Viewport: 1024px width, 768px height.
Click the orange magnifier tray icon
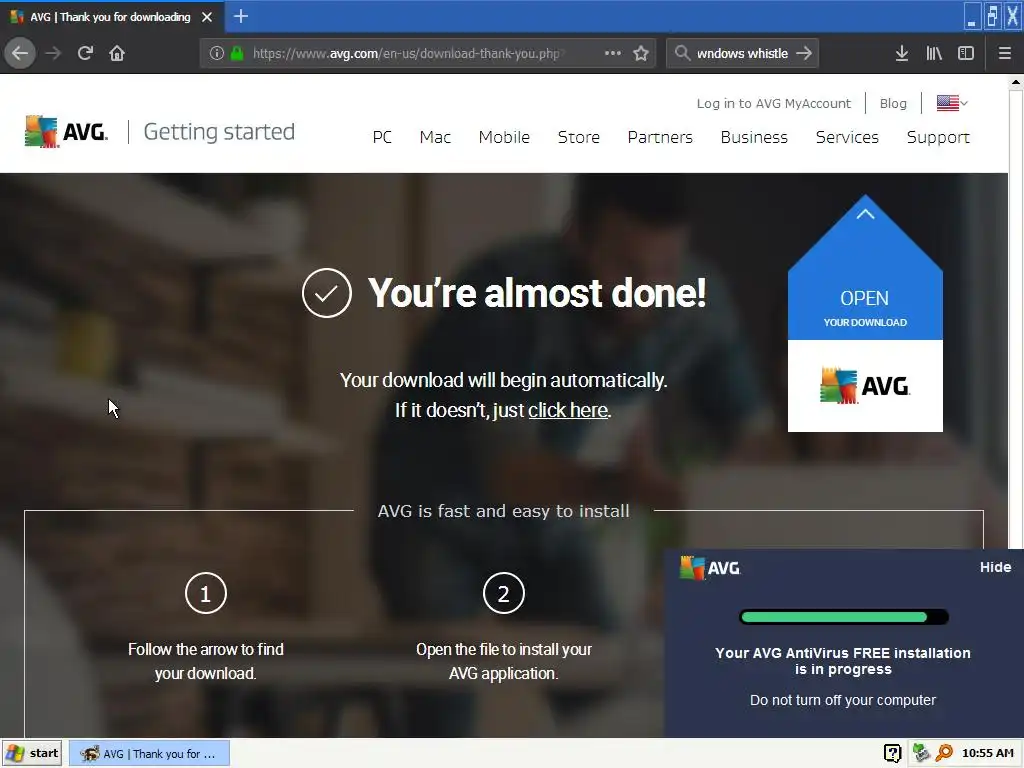944,753
